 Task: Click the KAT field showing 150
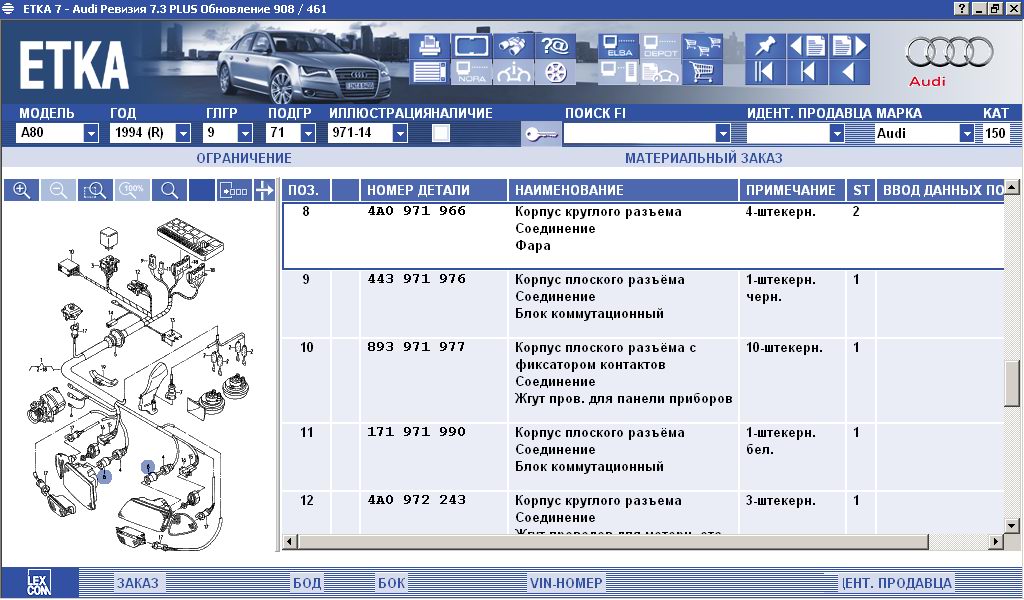tap(995, 133)
